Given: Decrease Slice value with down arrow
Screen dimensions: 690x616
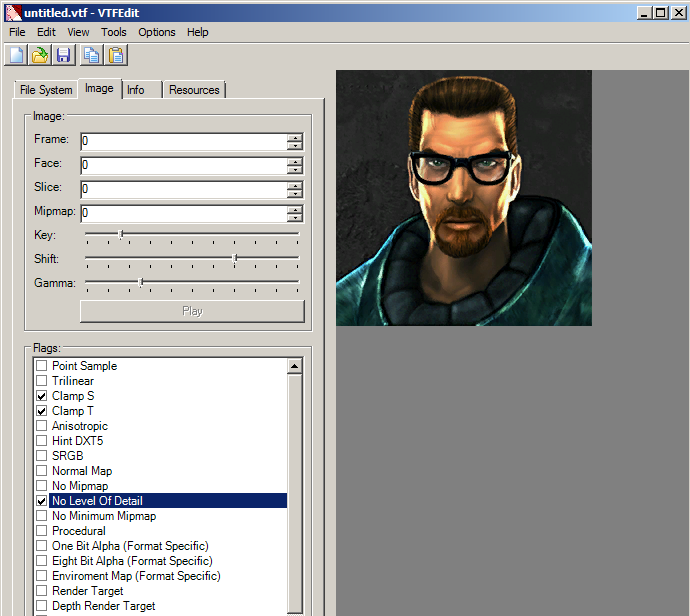Looking at the screenshot, I should pos(295,194).
